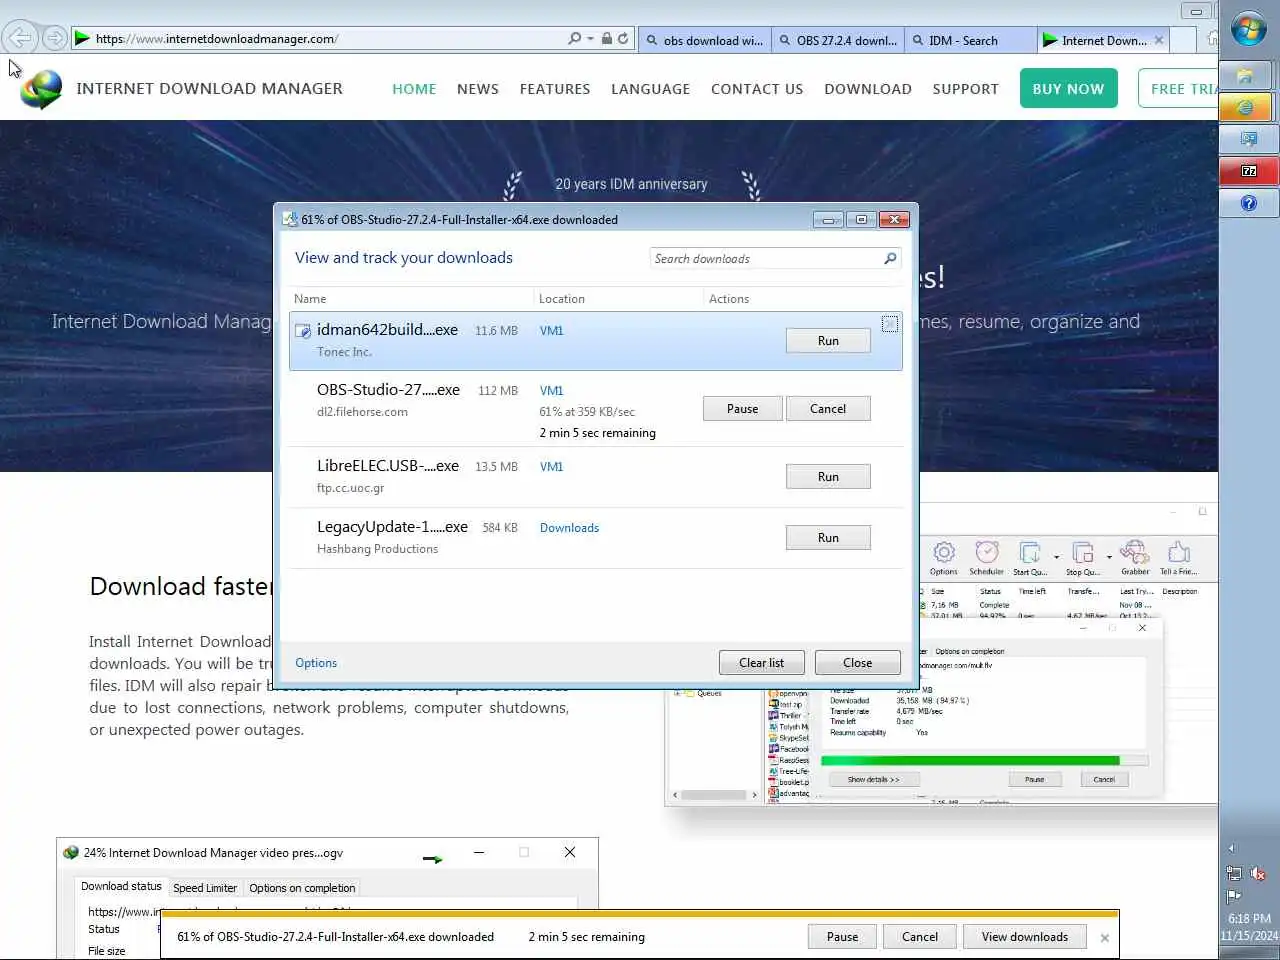This screenshot has height=960, width=1280.
Task: Click the Internet Download Manager globe logo
Action: click(41, 89)
